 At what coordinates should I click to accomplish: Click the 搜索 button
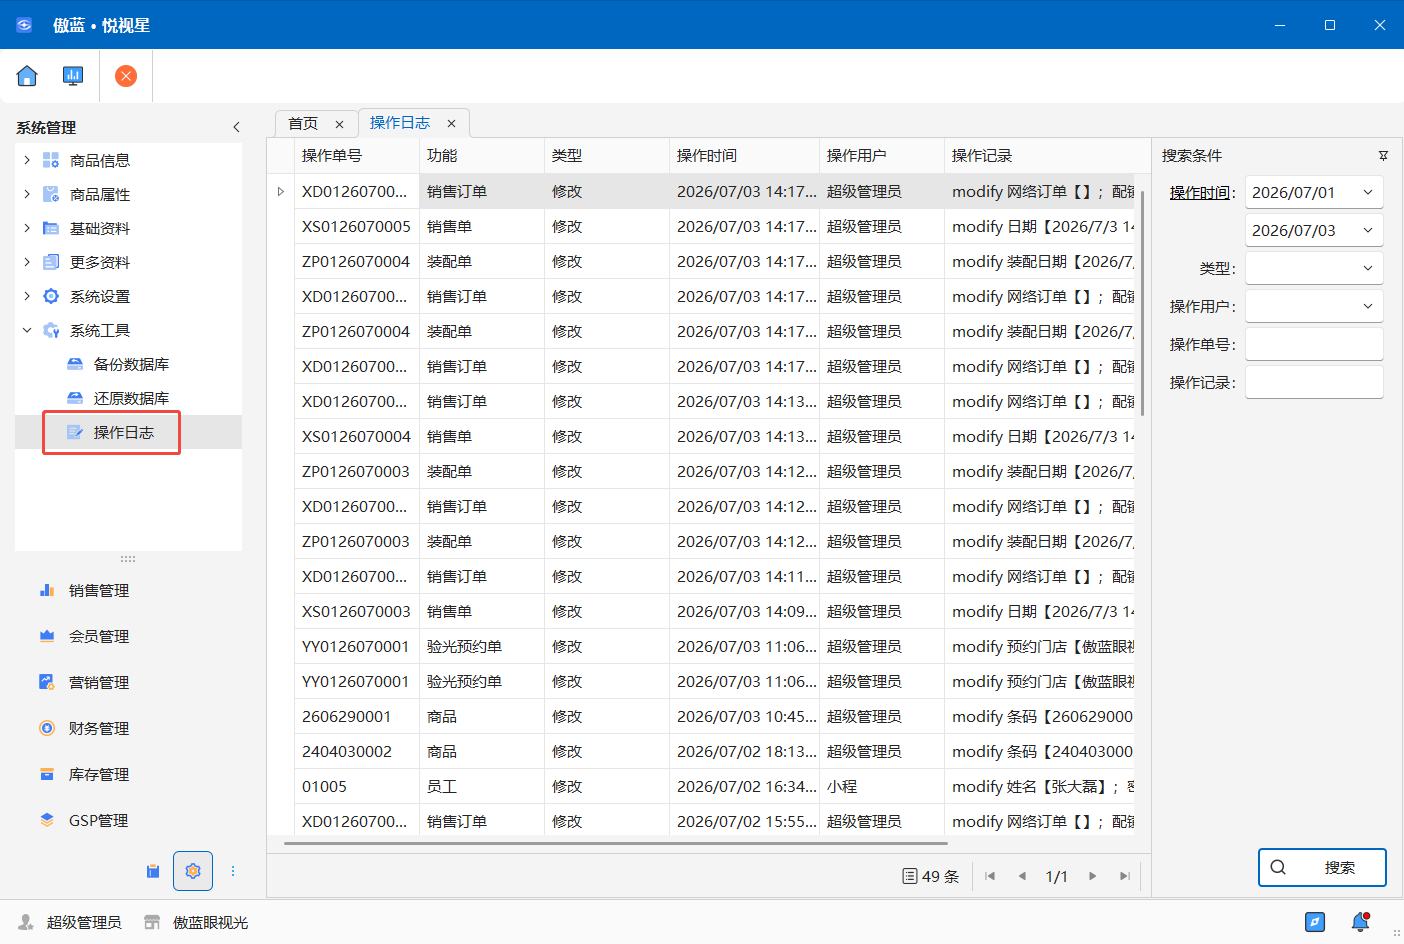coord(1322,867)
